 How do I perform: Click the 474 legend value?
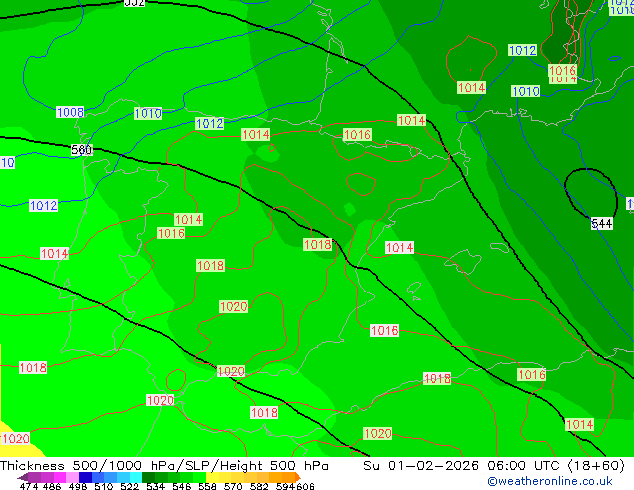29,486
